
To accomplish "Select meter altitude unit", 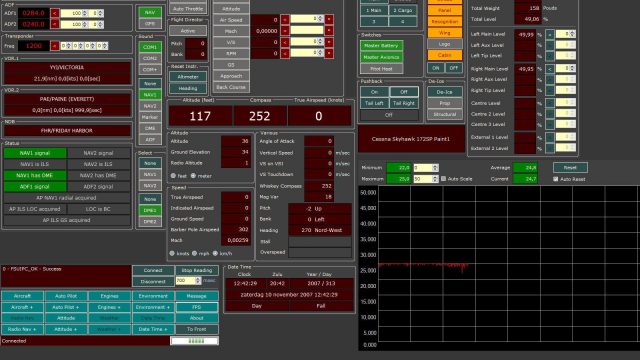I will [x=193, y=176].
